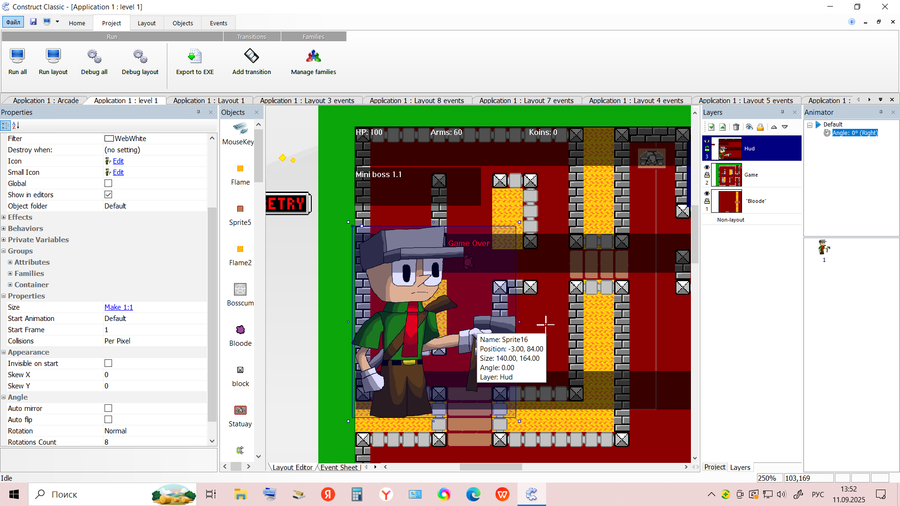Screen dimensions: 900x506
Task: Enable Invisible on start checkbox
Action: click(x=108, y=363)
